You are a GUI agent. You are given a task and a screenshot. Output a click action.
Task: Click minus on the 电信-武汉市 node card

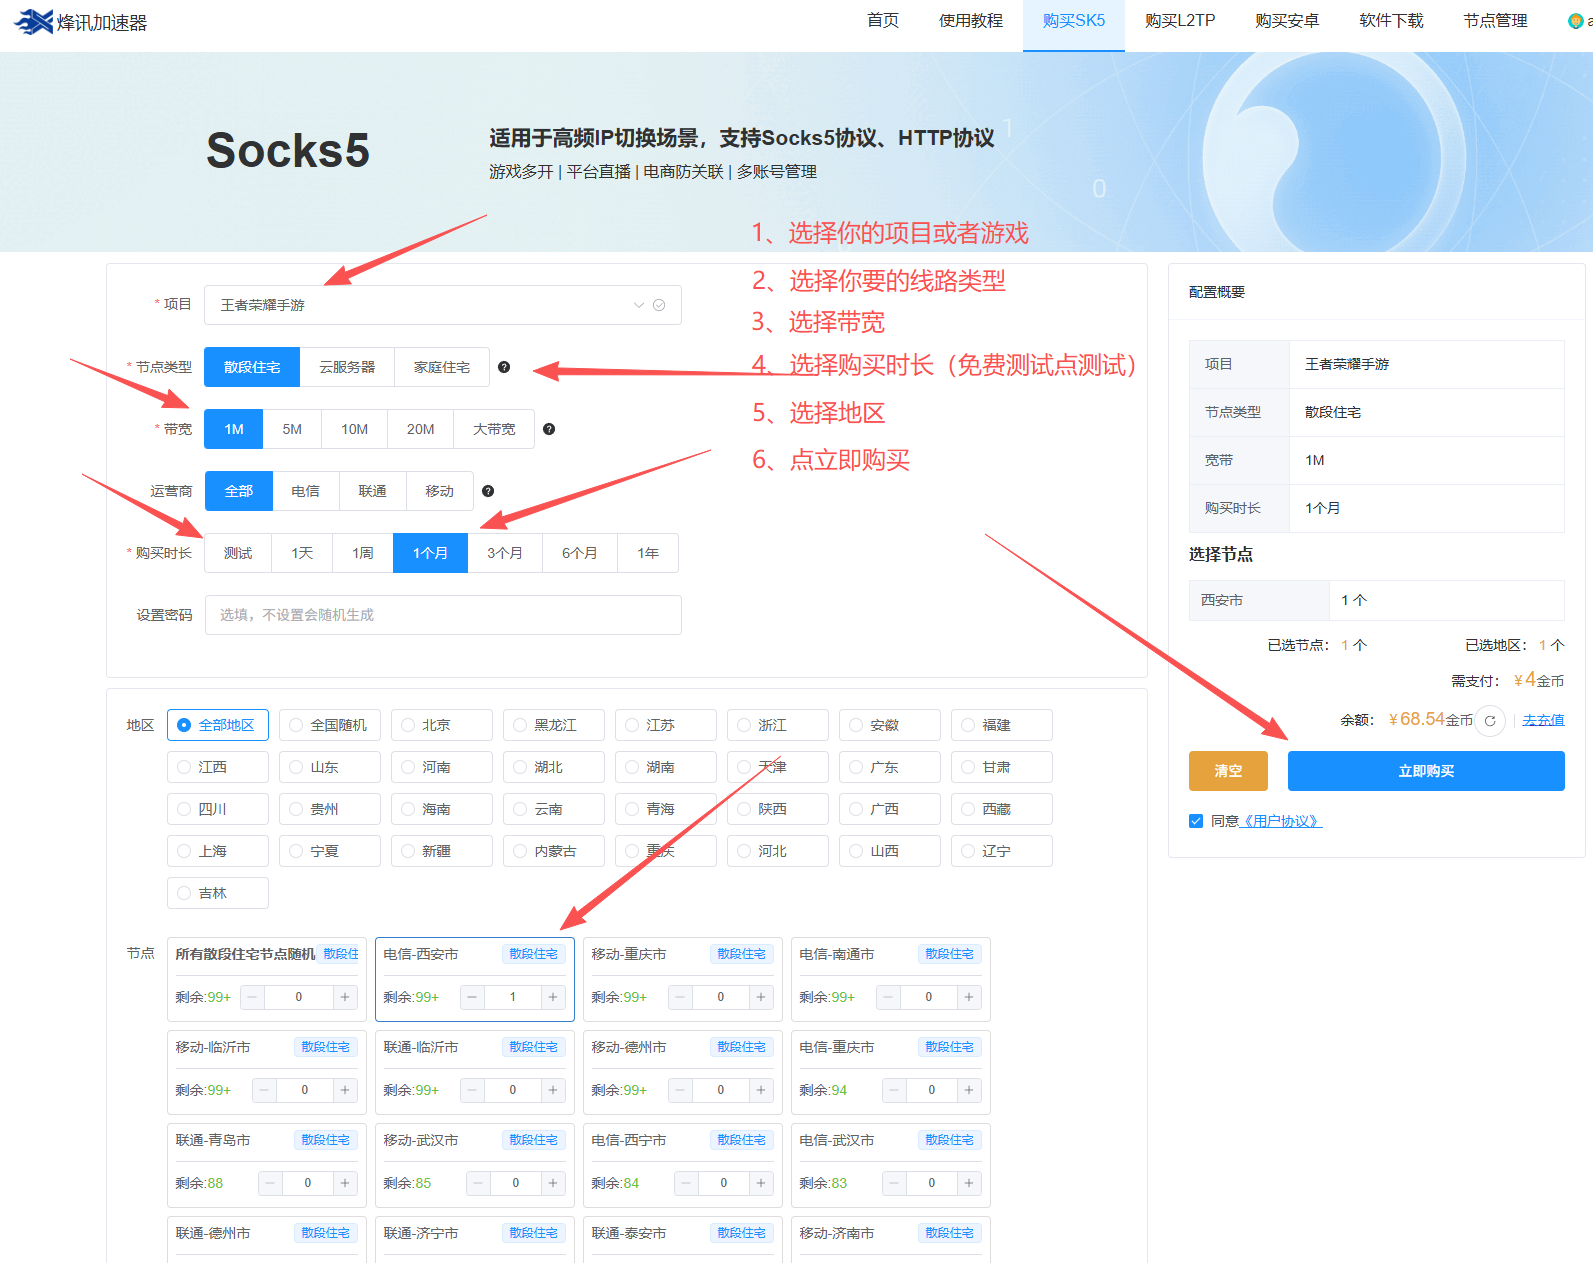click(894, 1183)
